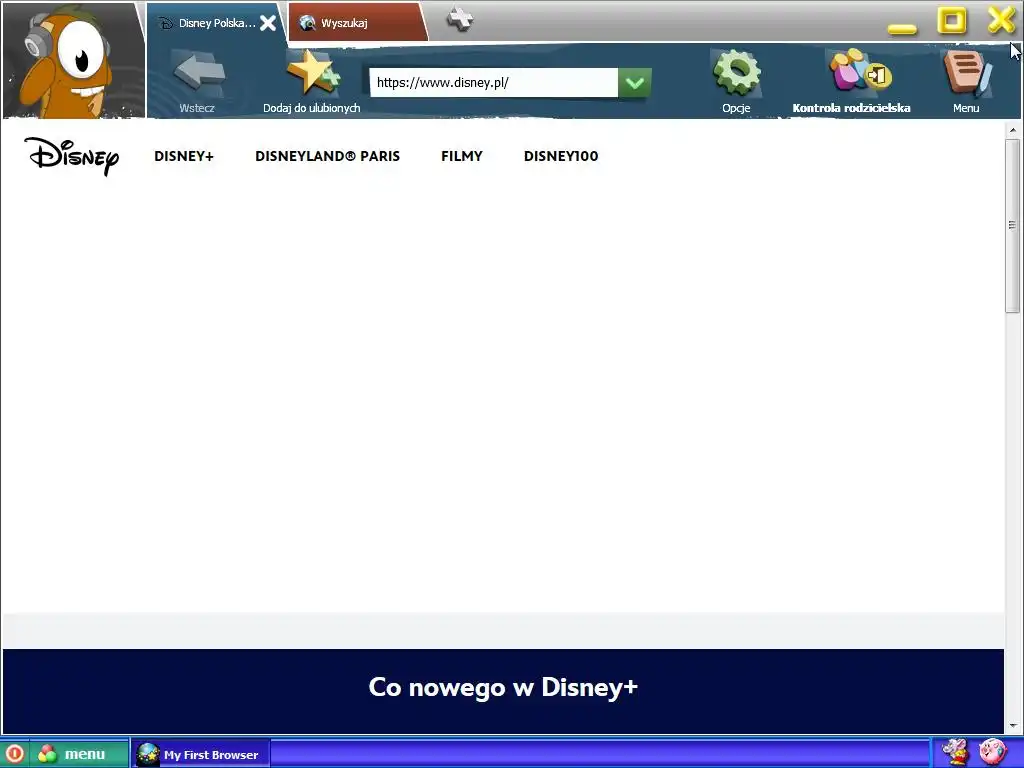Open DISNEYLAND® PARIS navigation link
Viewport: 1024px width, 768px height.
point(327,156)
